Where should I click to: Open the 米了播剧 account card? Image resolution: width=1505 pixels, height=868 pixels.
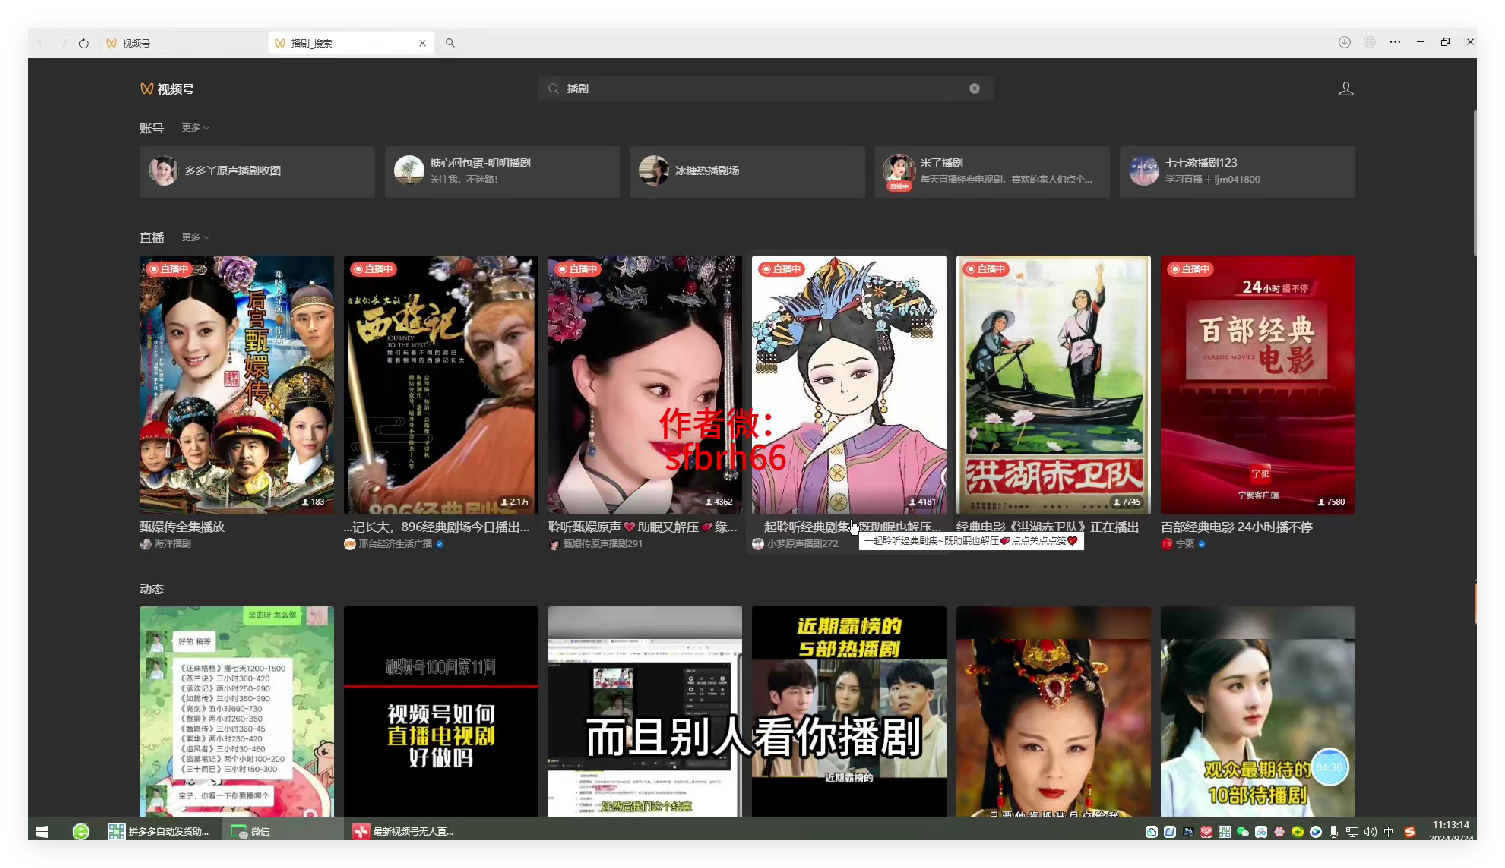[992, 171]
